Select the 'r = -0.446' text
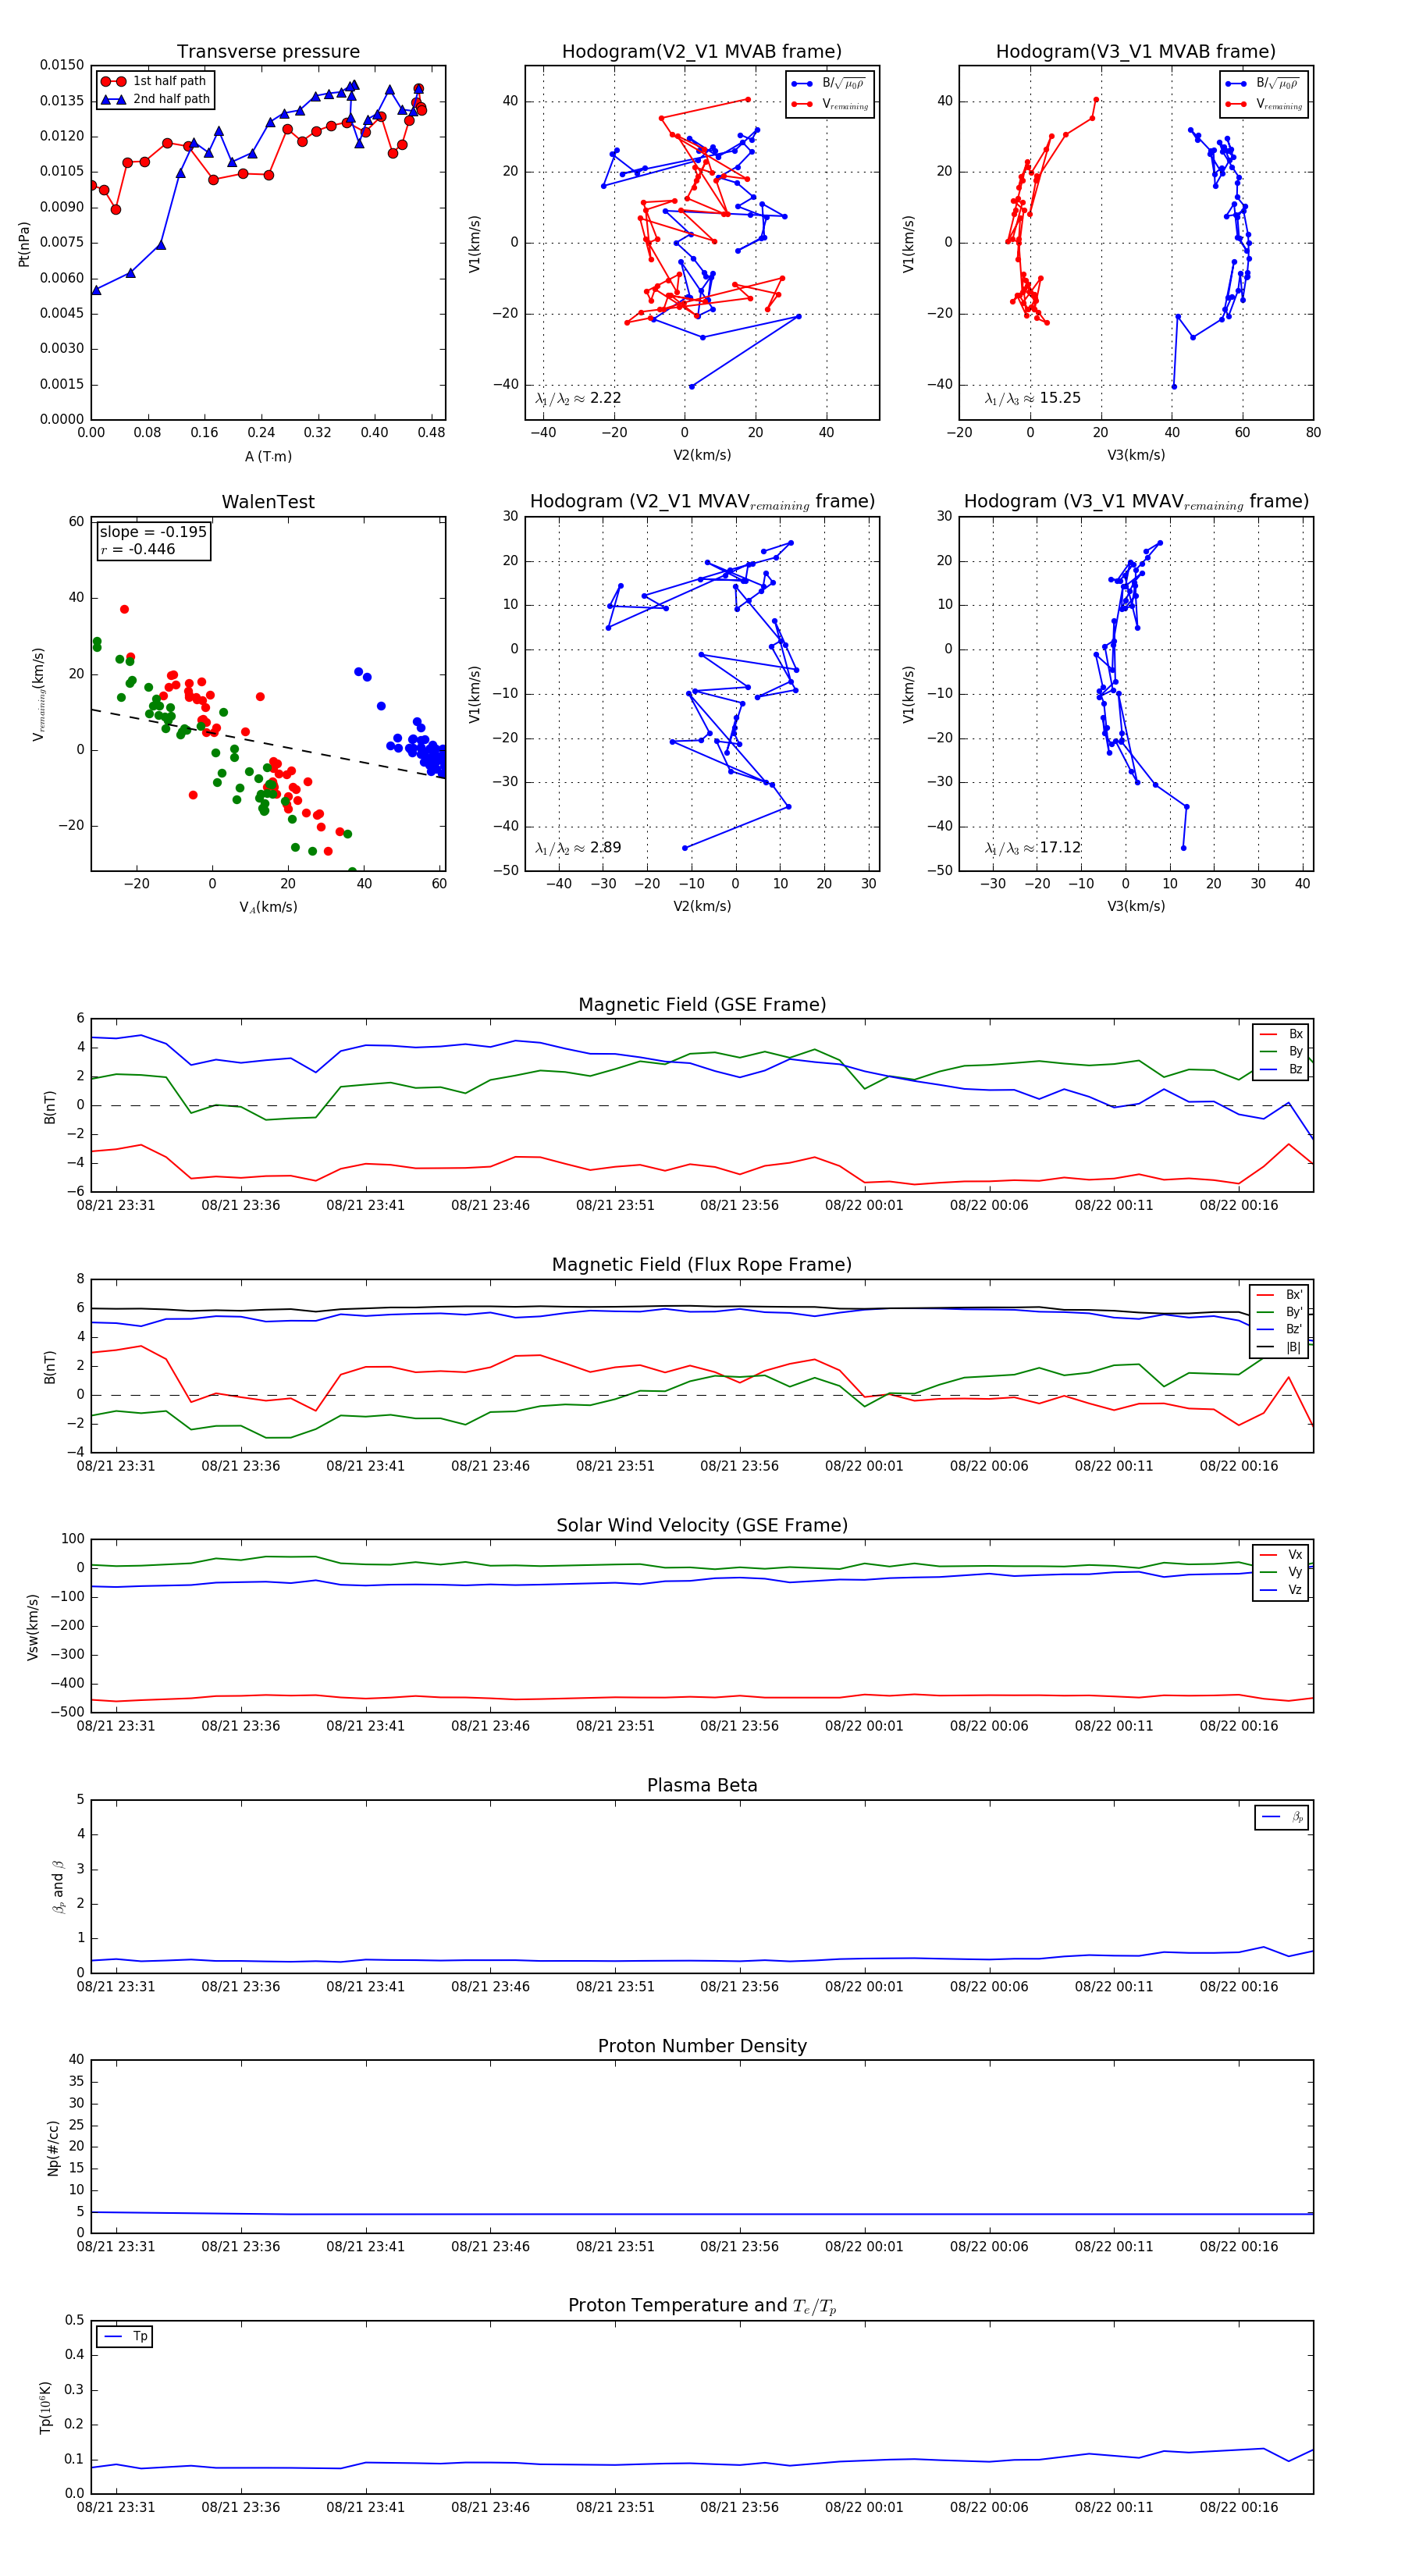1405x2576 pixels. (137, 549)
